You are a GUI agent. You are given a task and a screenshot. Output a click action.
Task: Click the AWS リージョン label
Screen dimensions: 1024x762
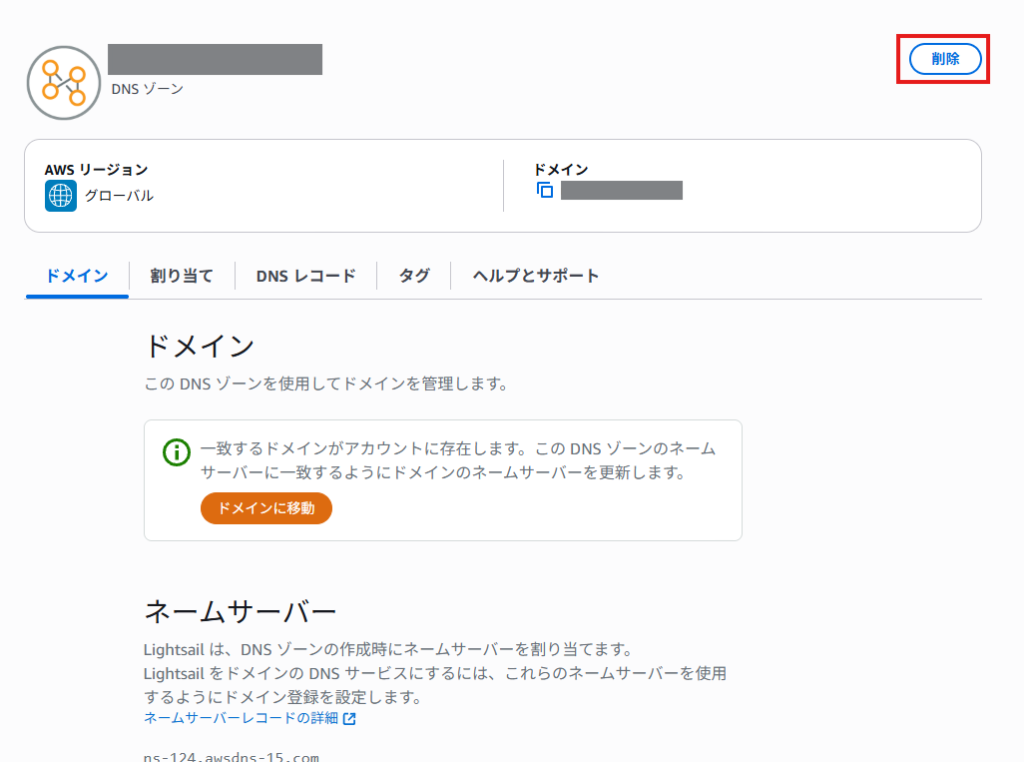click(x=97, y=170)
